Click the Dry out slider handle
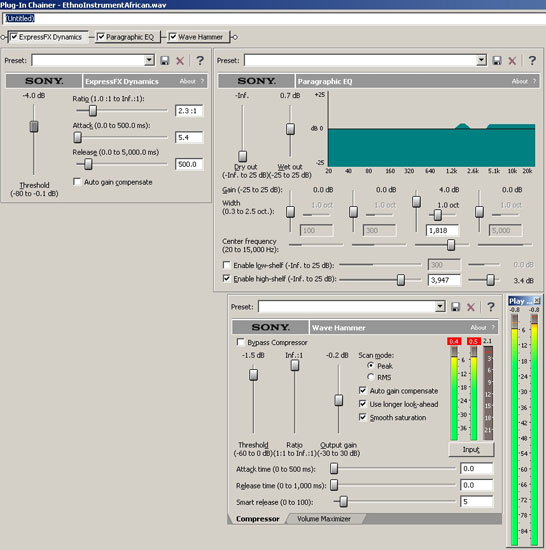 (x=242, y=156)
